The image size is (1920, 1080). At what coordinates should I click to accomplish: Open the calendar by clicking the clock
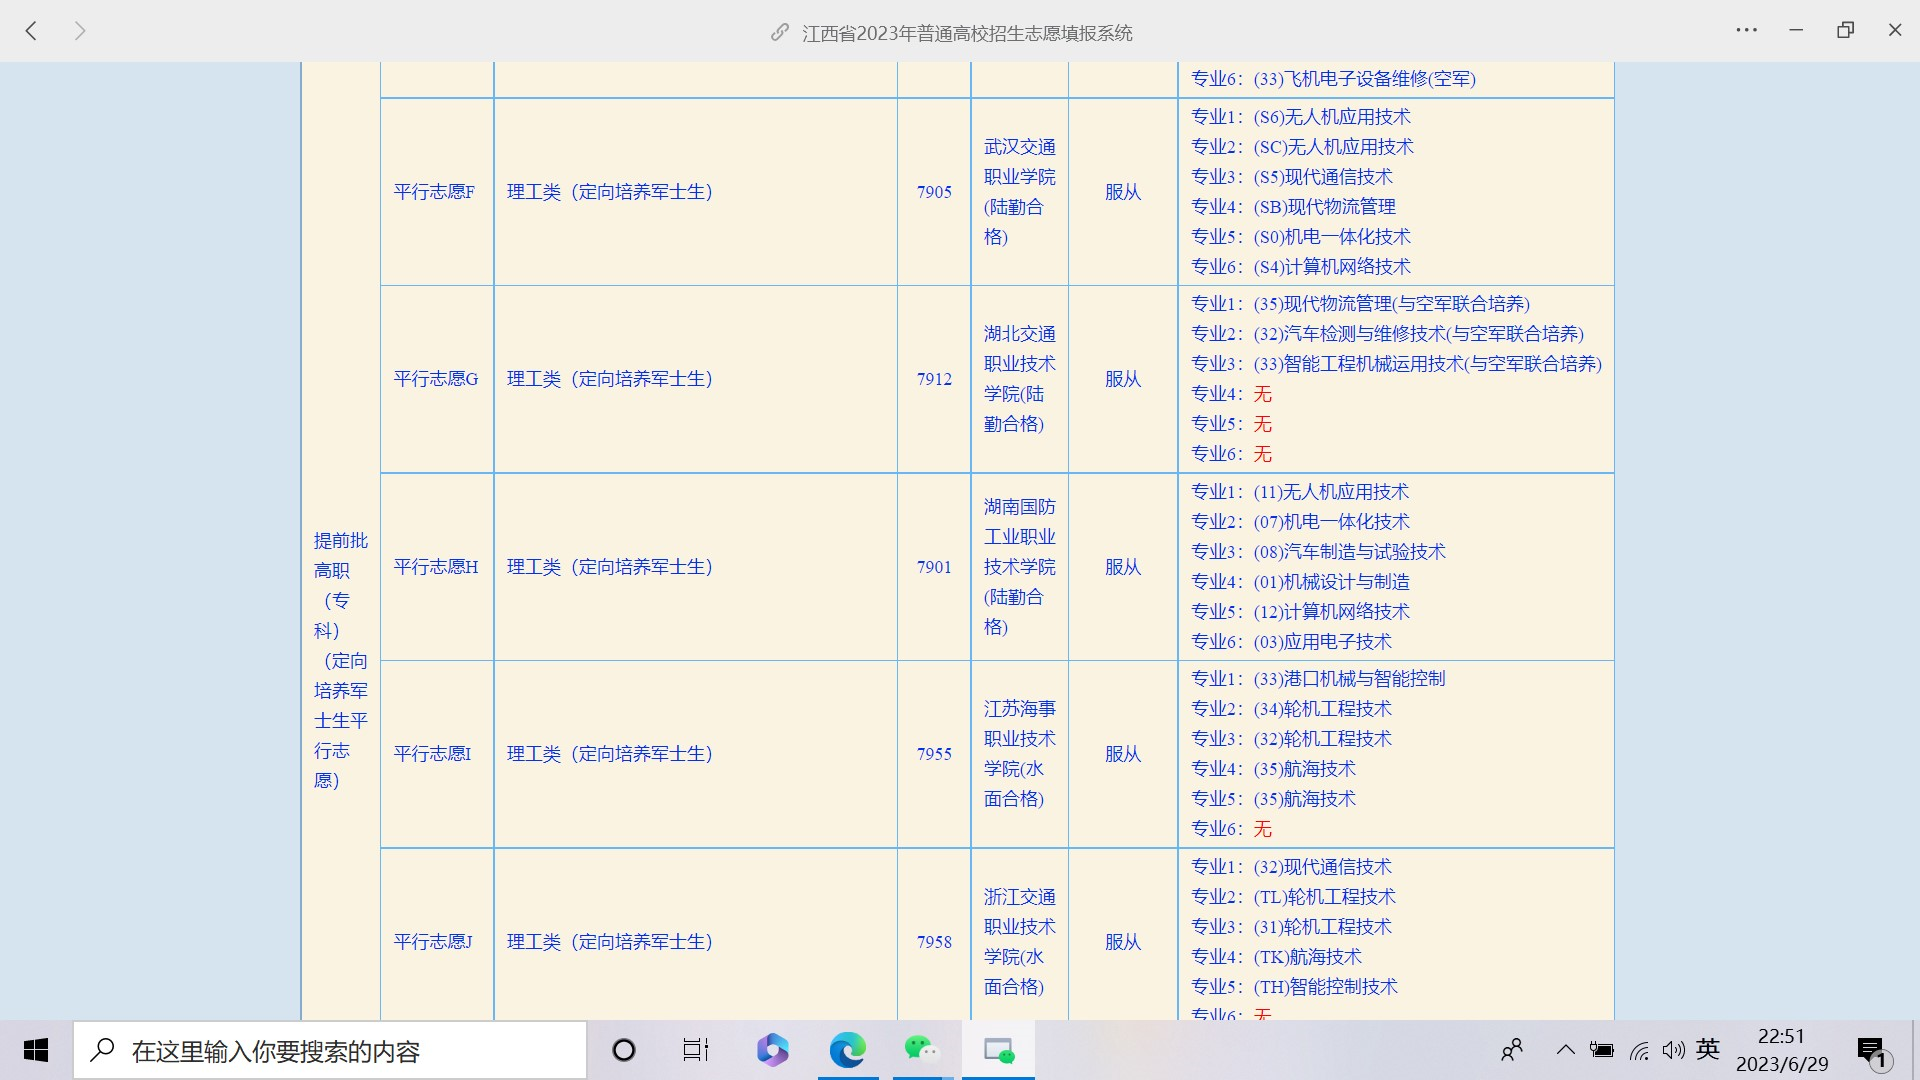(x=1780, y=1050)
